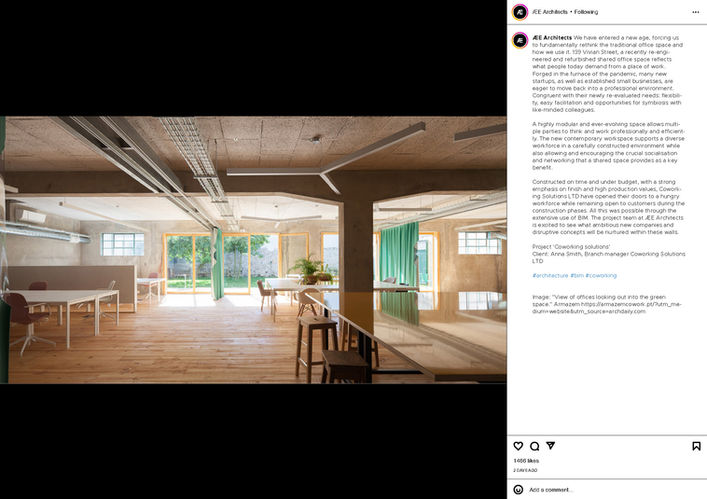Click the armazemcowork.pt image credit URL

click(606, 308)
